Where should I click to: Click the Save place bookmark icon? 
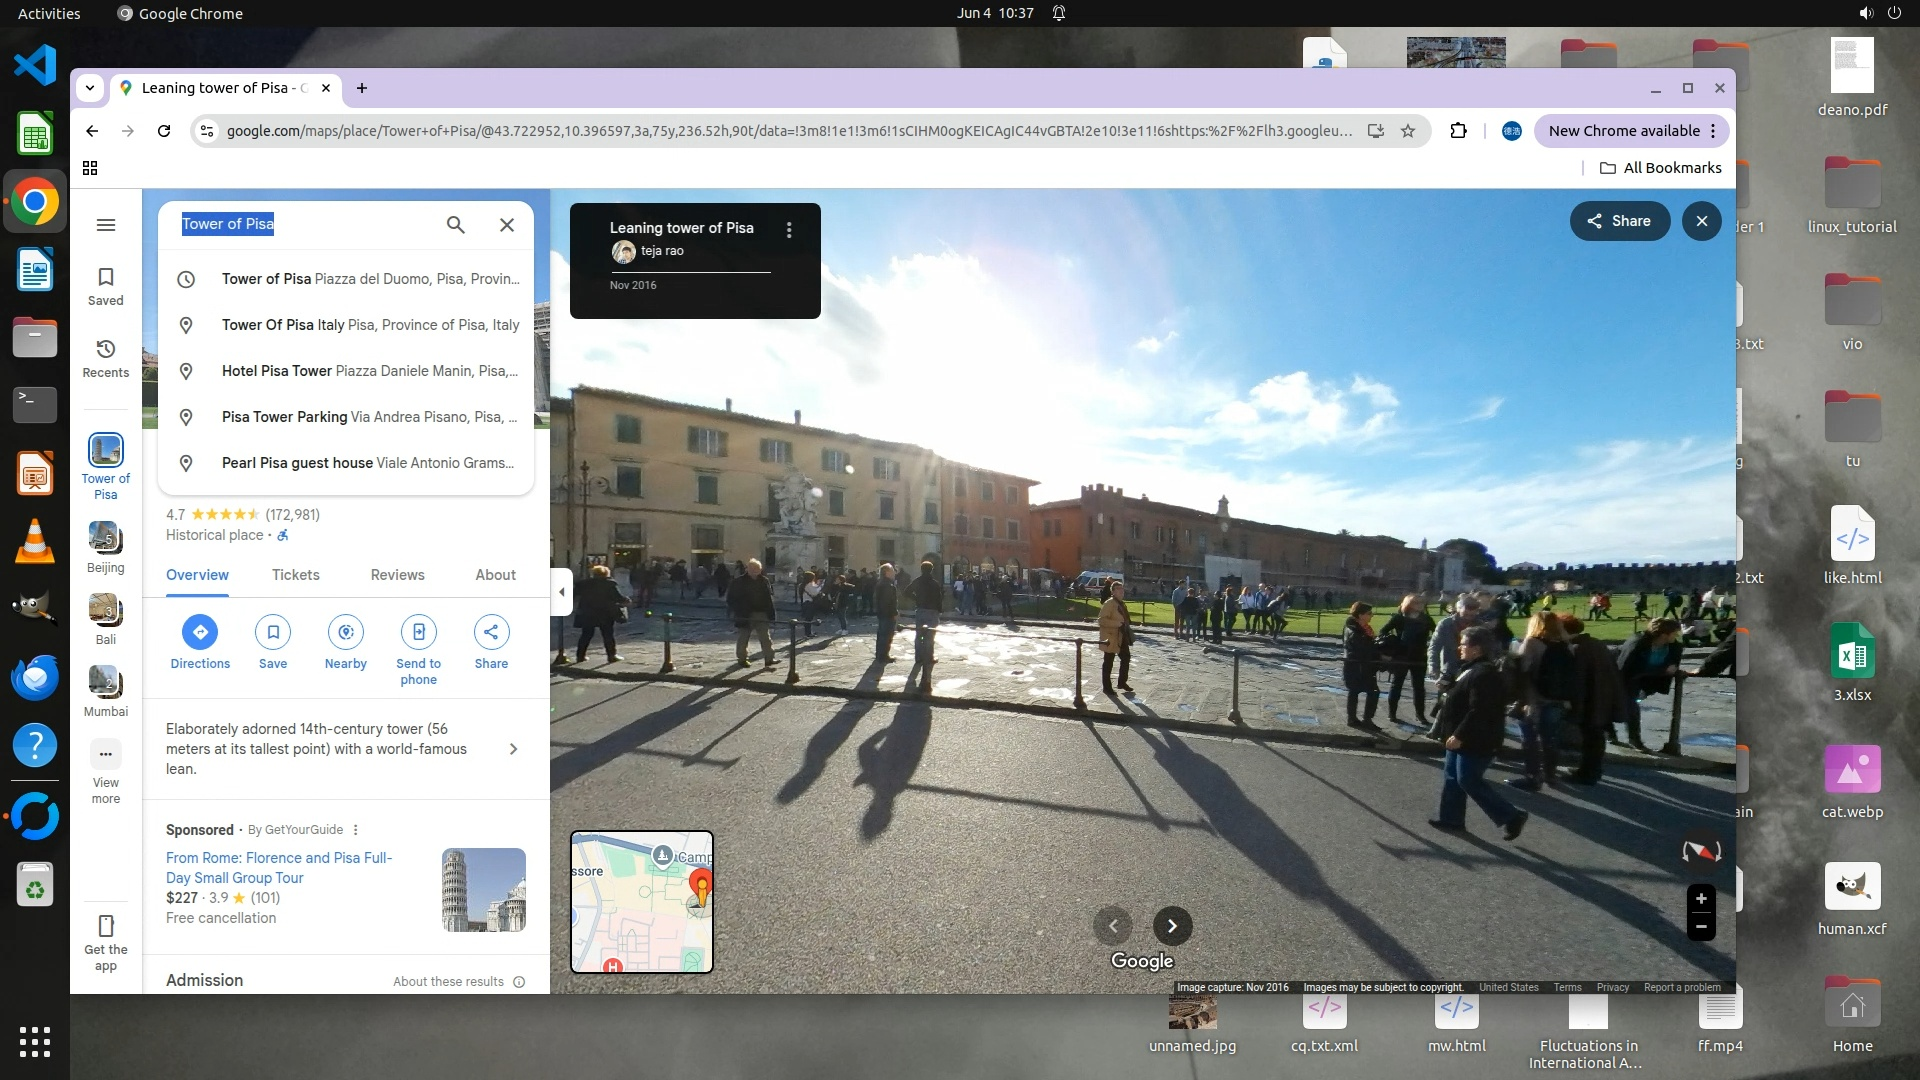[273, 632]
